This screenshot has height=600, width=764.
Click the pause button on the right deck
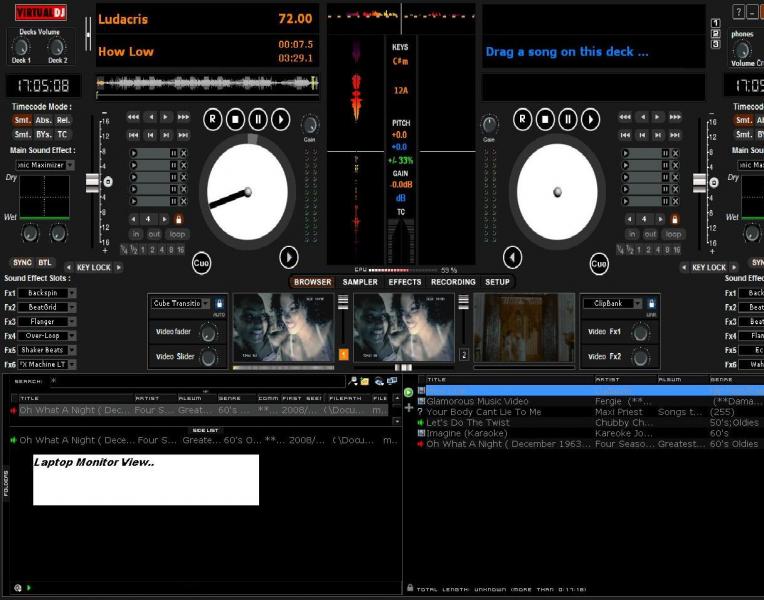[x=568, y=119]
